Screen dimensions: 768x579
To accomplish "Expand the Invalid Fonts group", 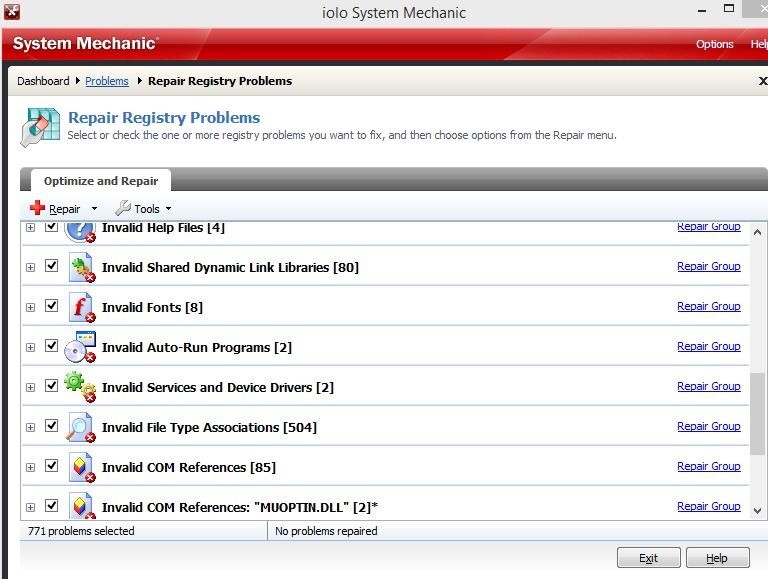I will click(30, 308).
